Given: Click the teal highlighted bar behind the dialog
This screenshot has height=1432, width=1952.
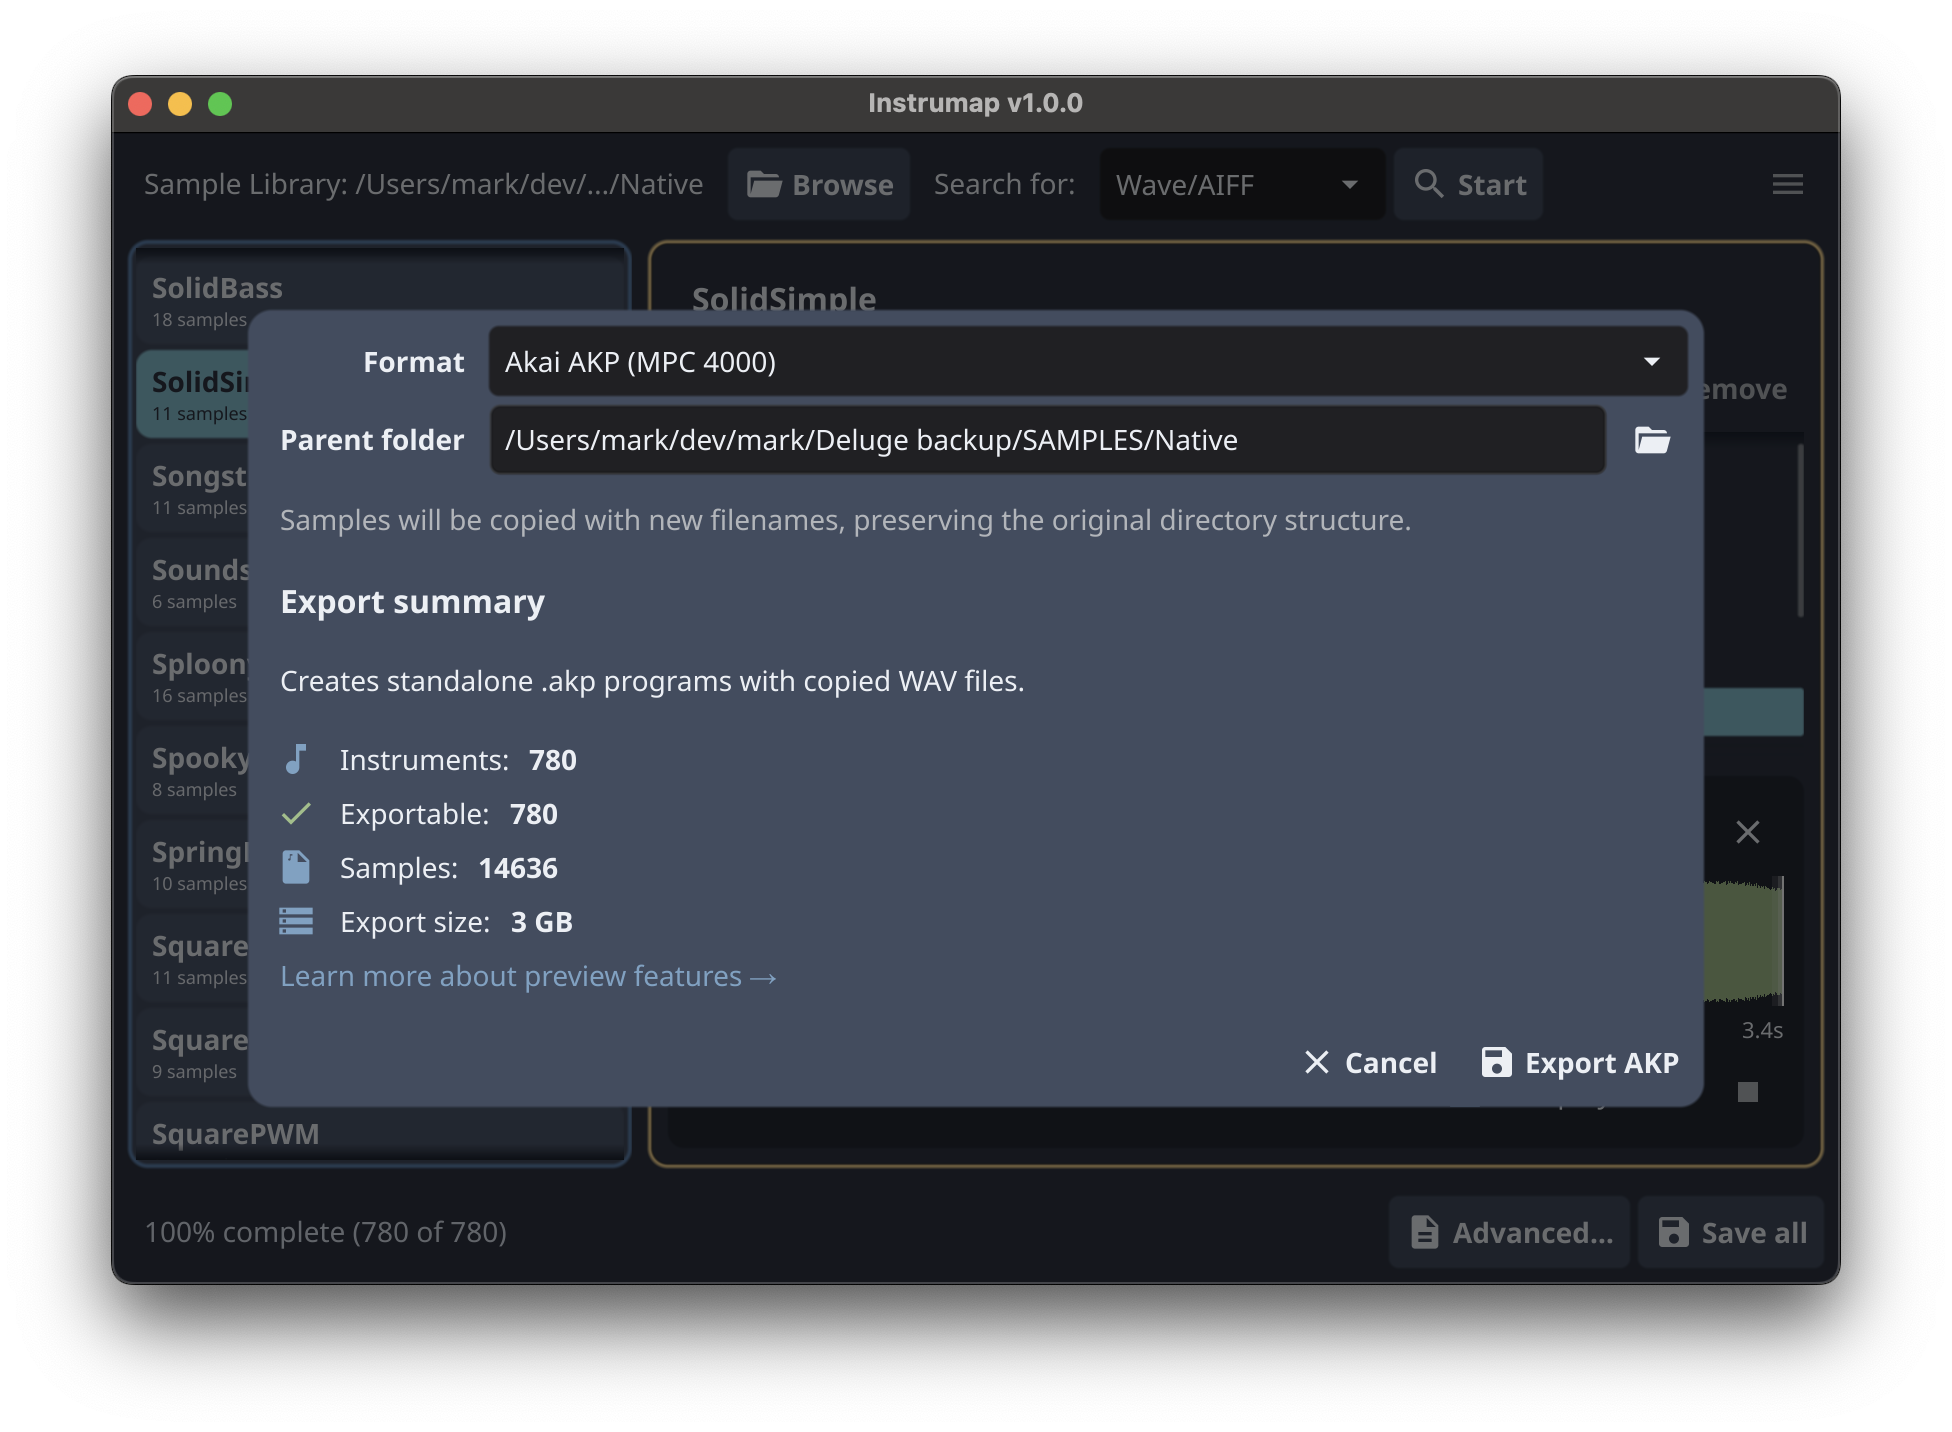Looking at the screenshot, I should tap(1754, 712).
